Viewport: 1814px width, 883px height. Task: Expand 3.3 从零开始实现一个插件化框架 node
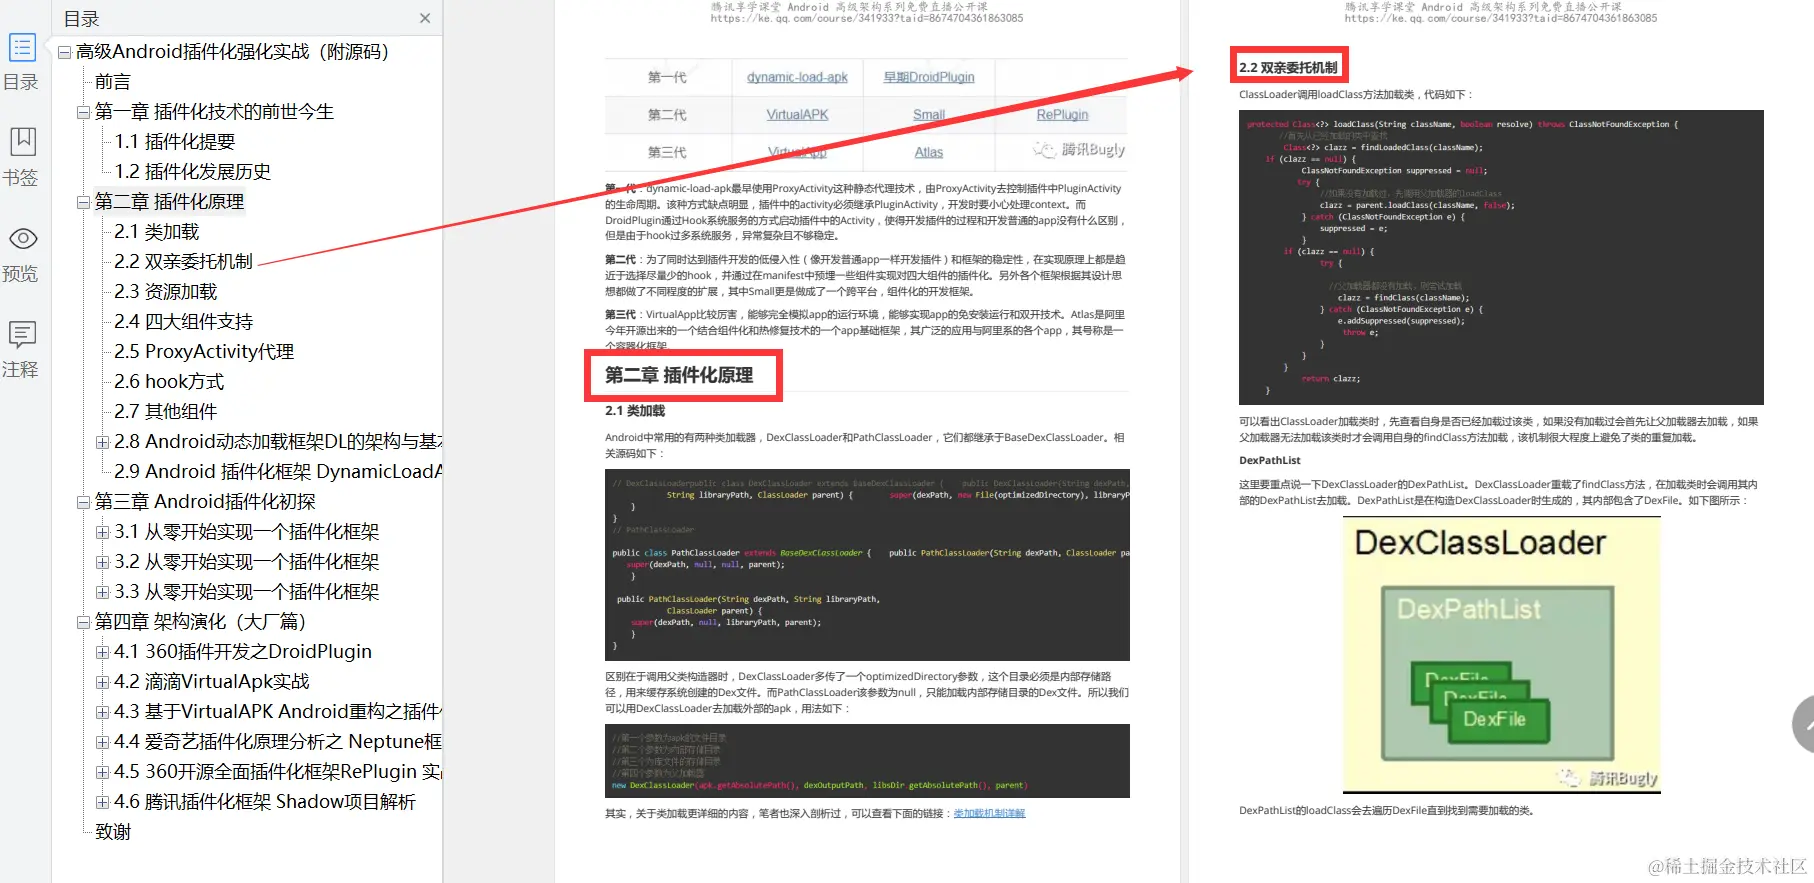coord(102,592)
